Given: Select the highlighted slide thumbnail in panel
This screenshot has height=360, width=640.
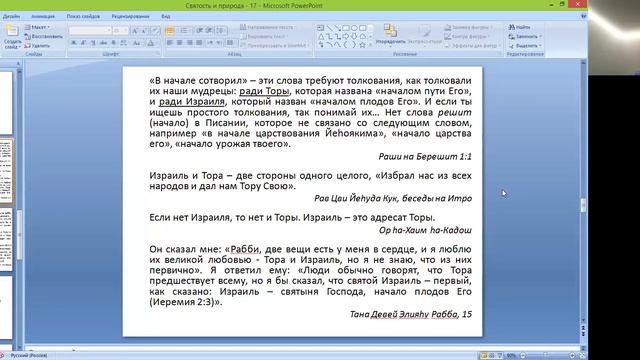Looking at the screenshot, I should [x=7, y=172].
